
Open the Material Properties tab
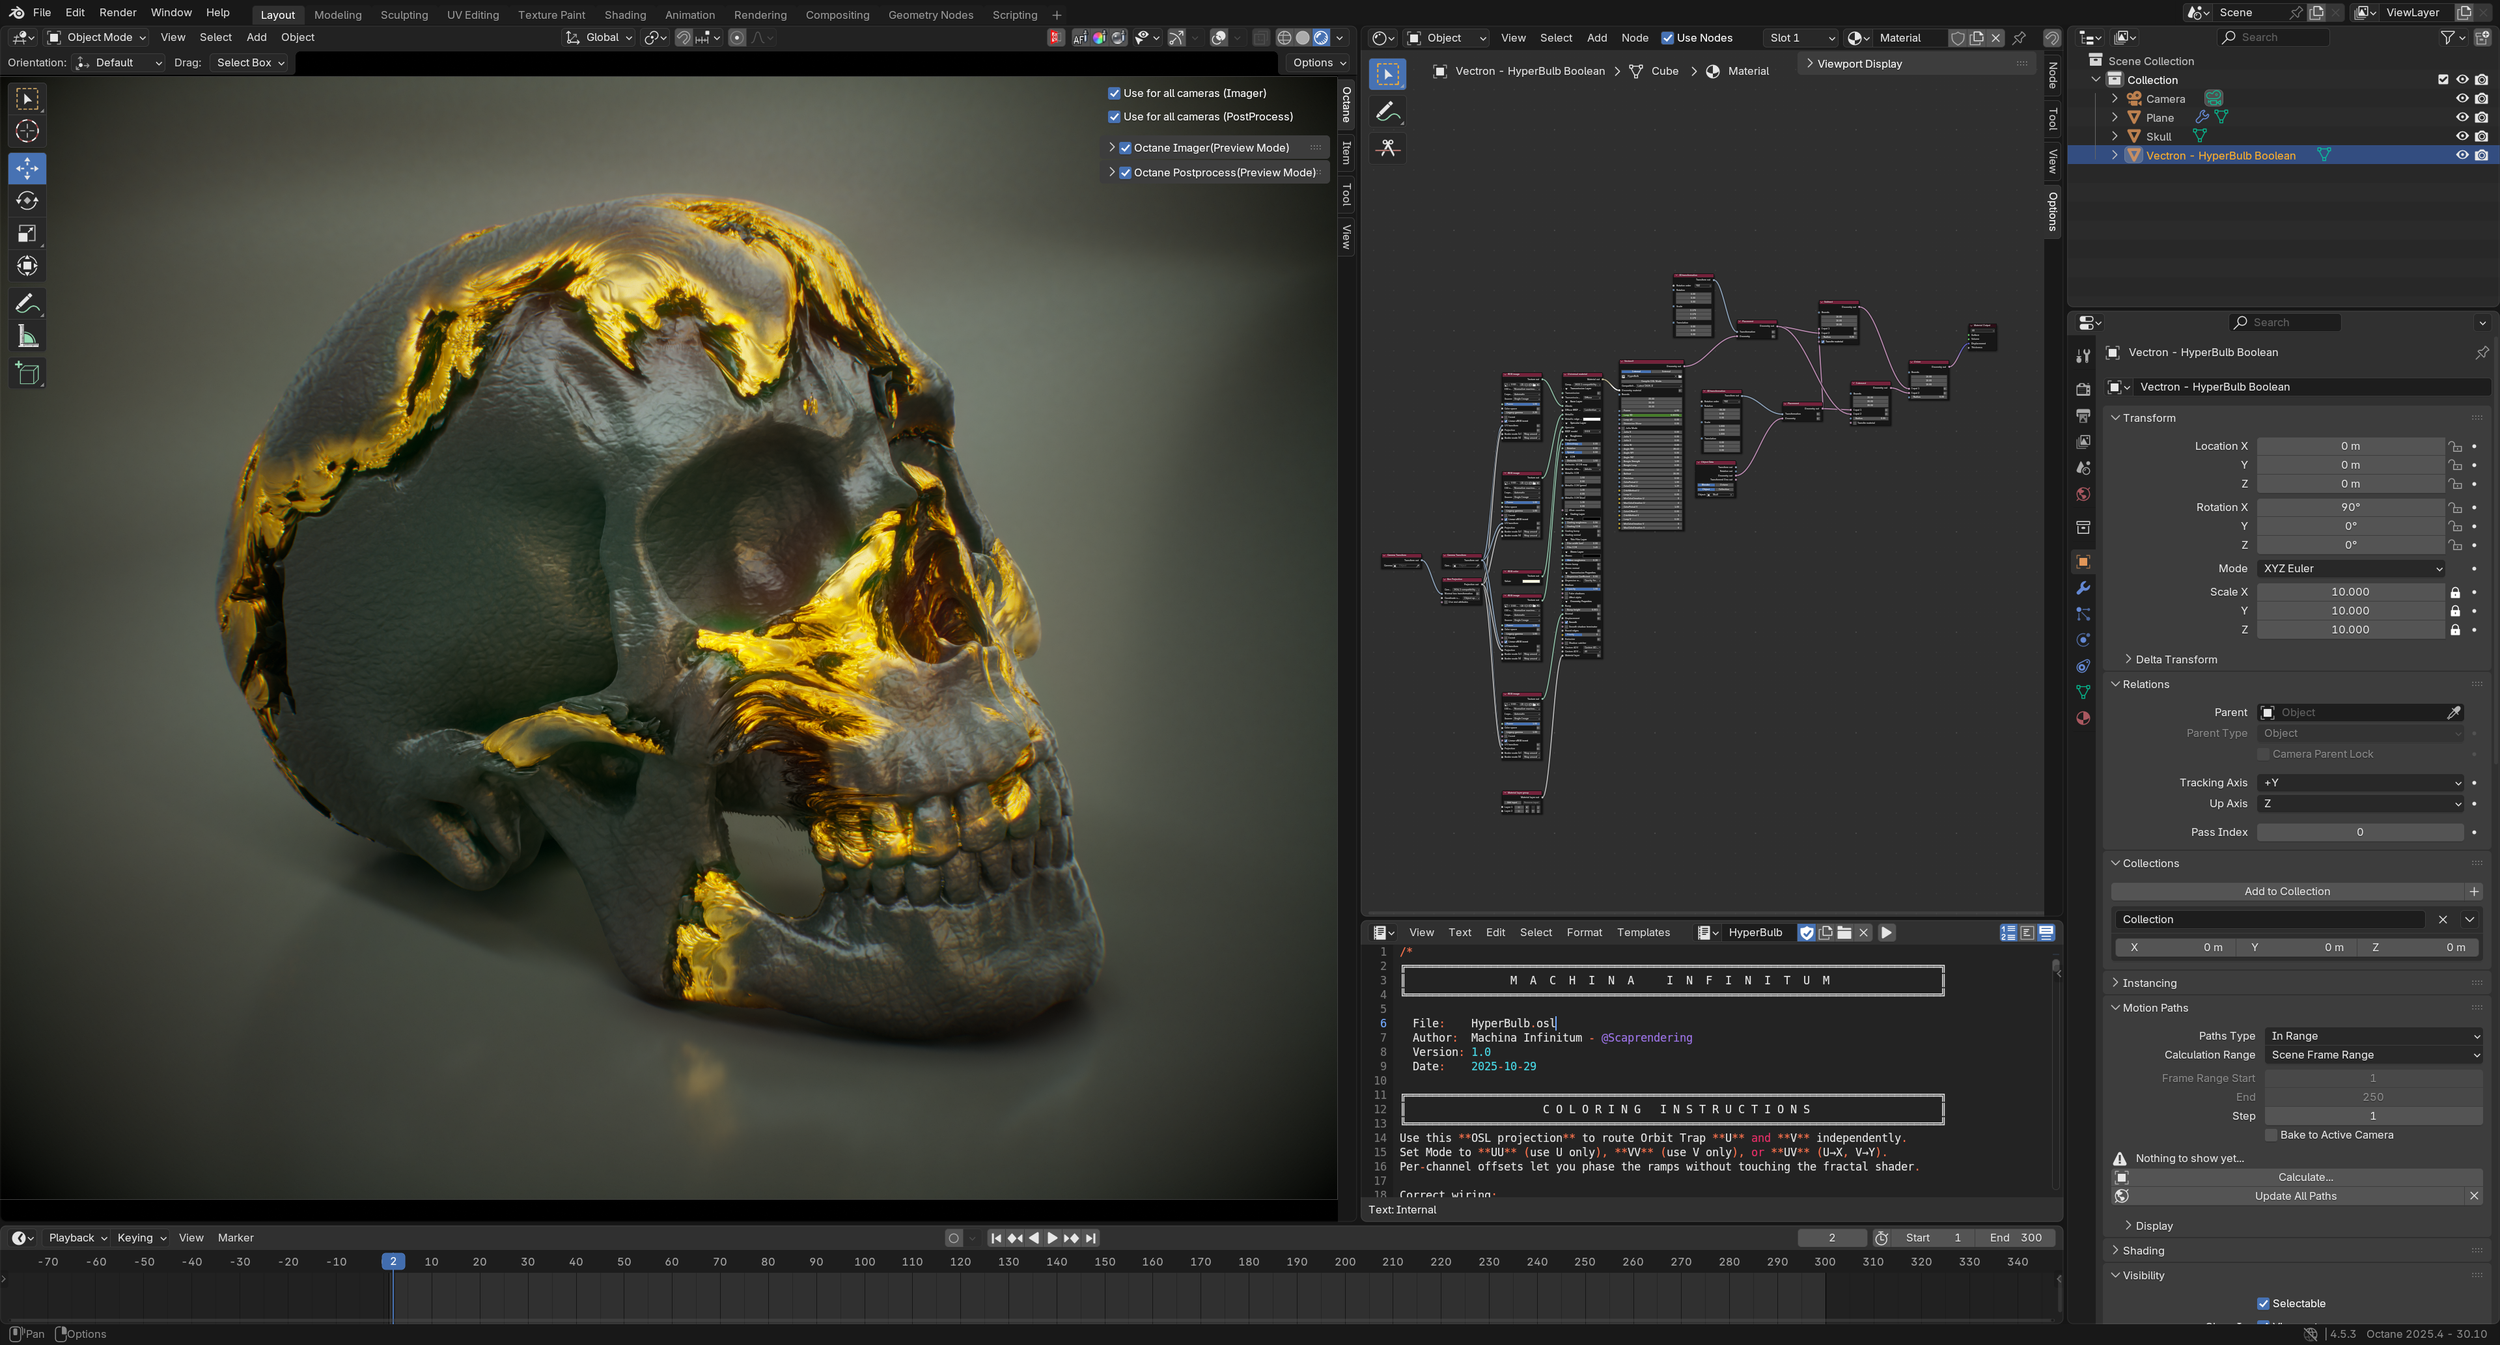pos(2083,718)
